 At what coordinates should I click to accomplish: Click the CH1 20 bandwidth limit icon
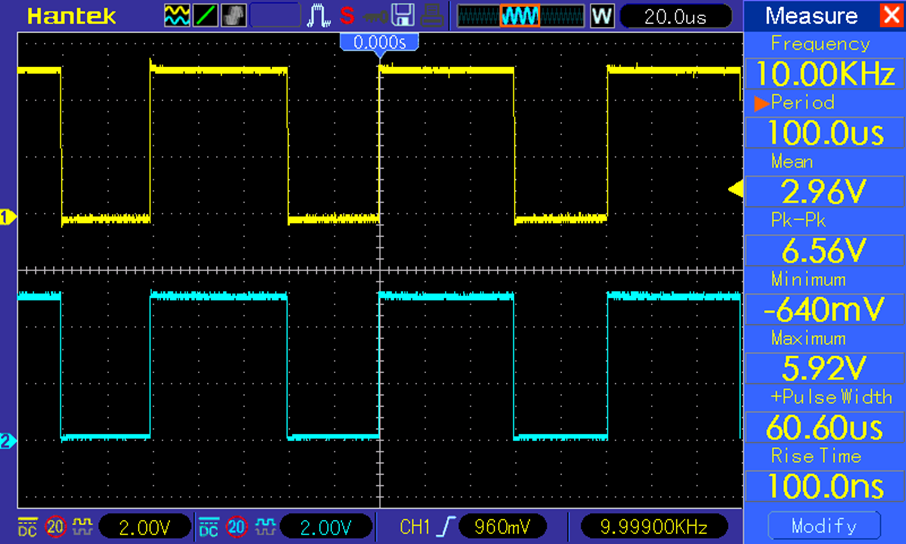(55, 527)
